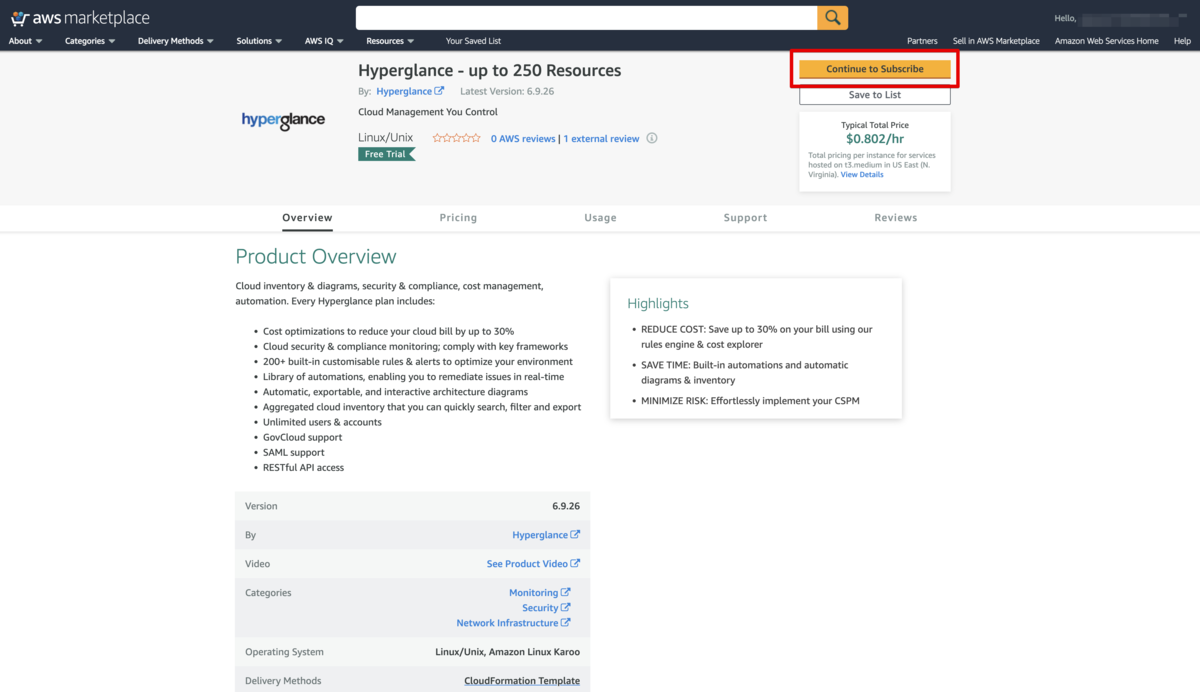Image resolution: width=1200 pixels, height=692 pixels.
Task: Click the Product Overview heading
Action: tap(316, 257)
